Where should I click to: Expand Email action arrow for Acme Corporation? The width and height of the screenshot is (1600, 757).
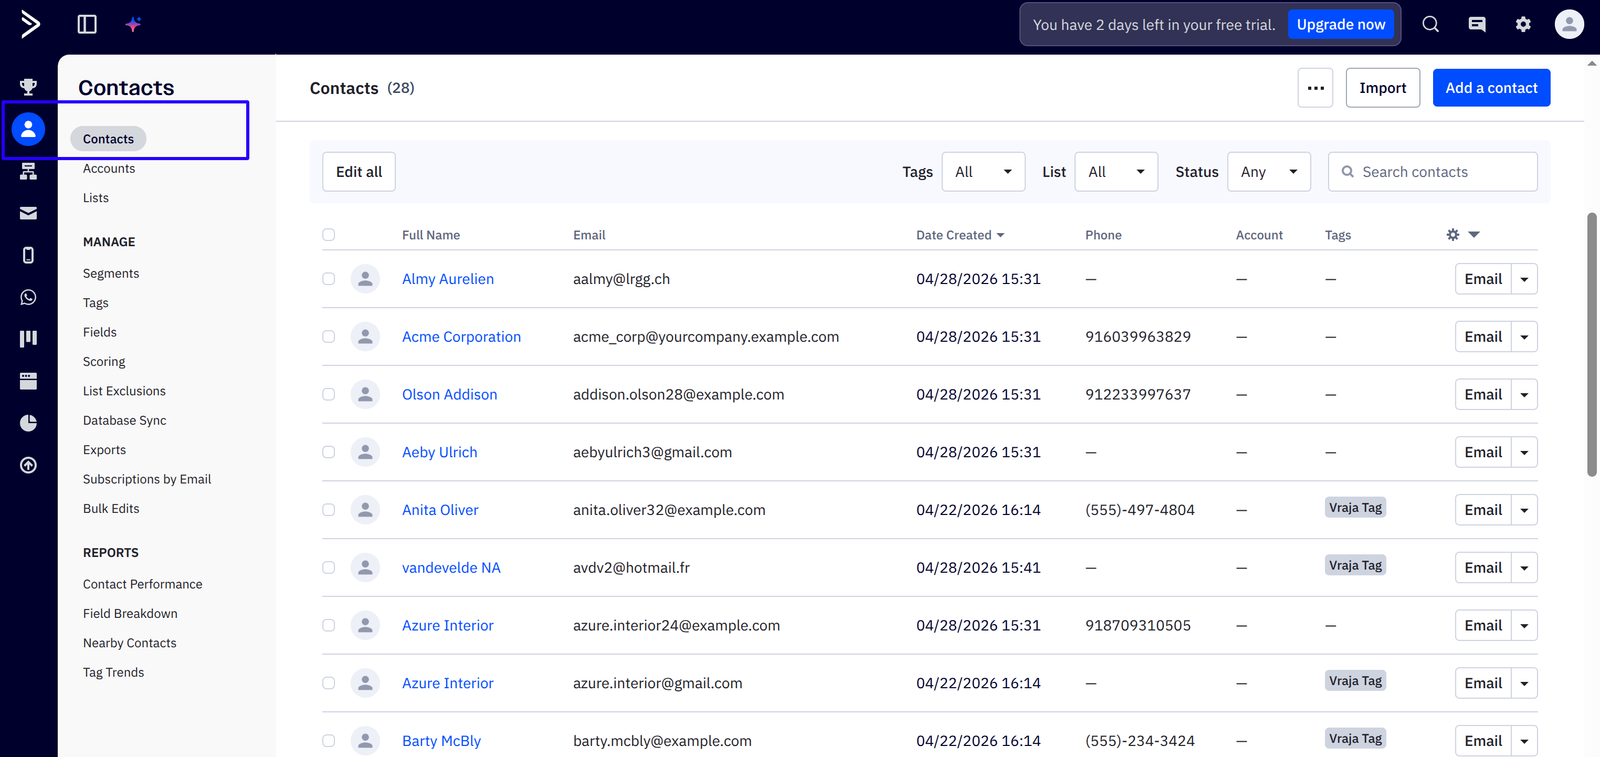pyautogui.click(x=1524, y=337)
